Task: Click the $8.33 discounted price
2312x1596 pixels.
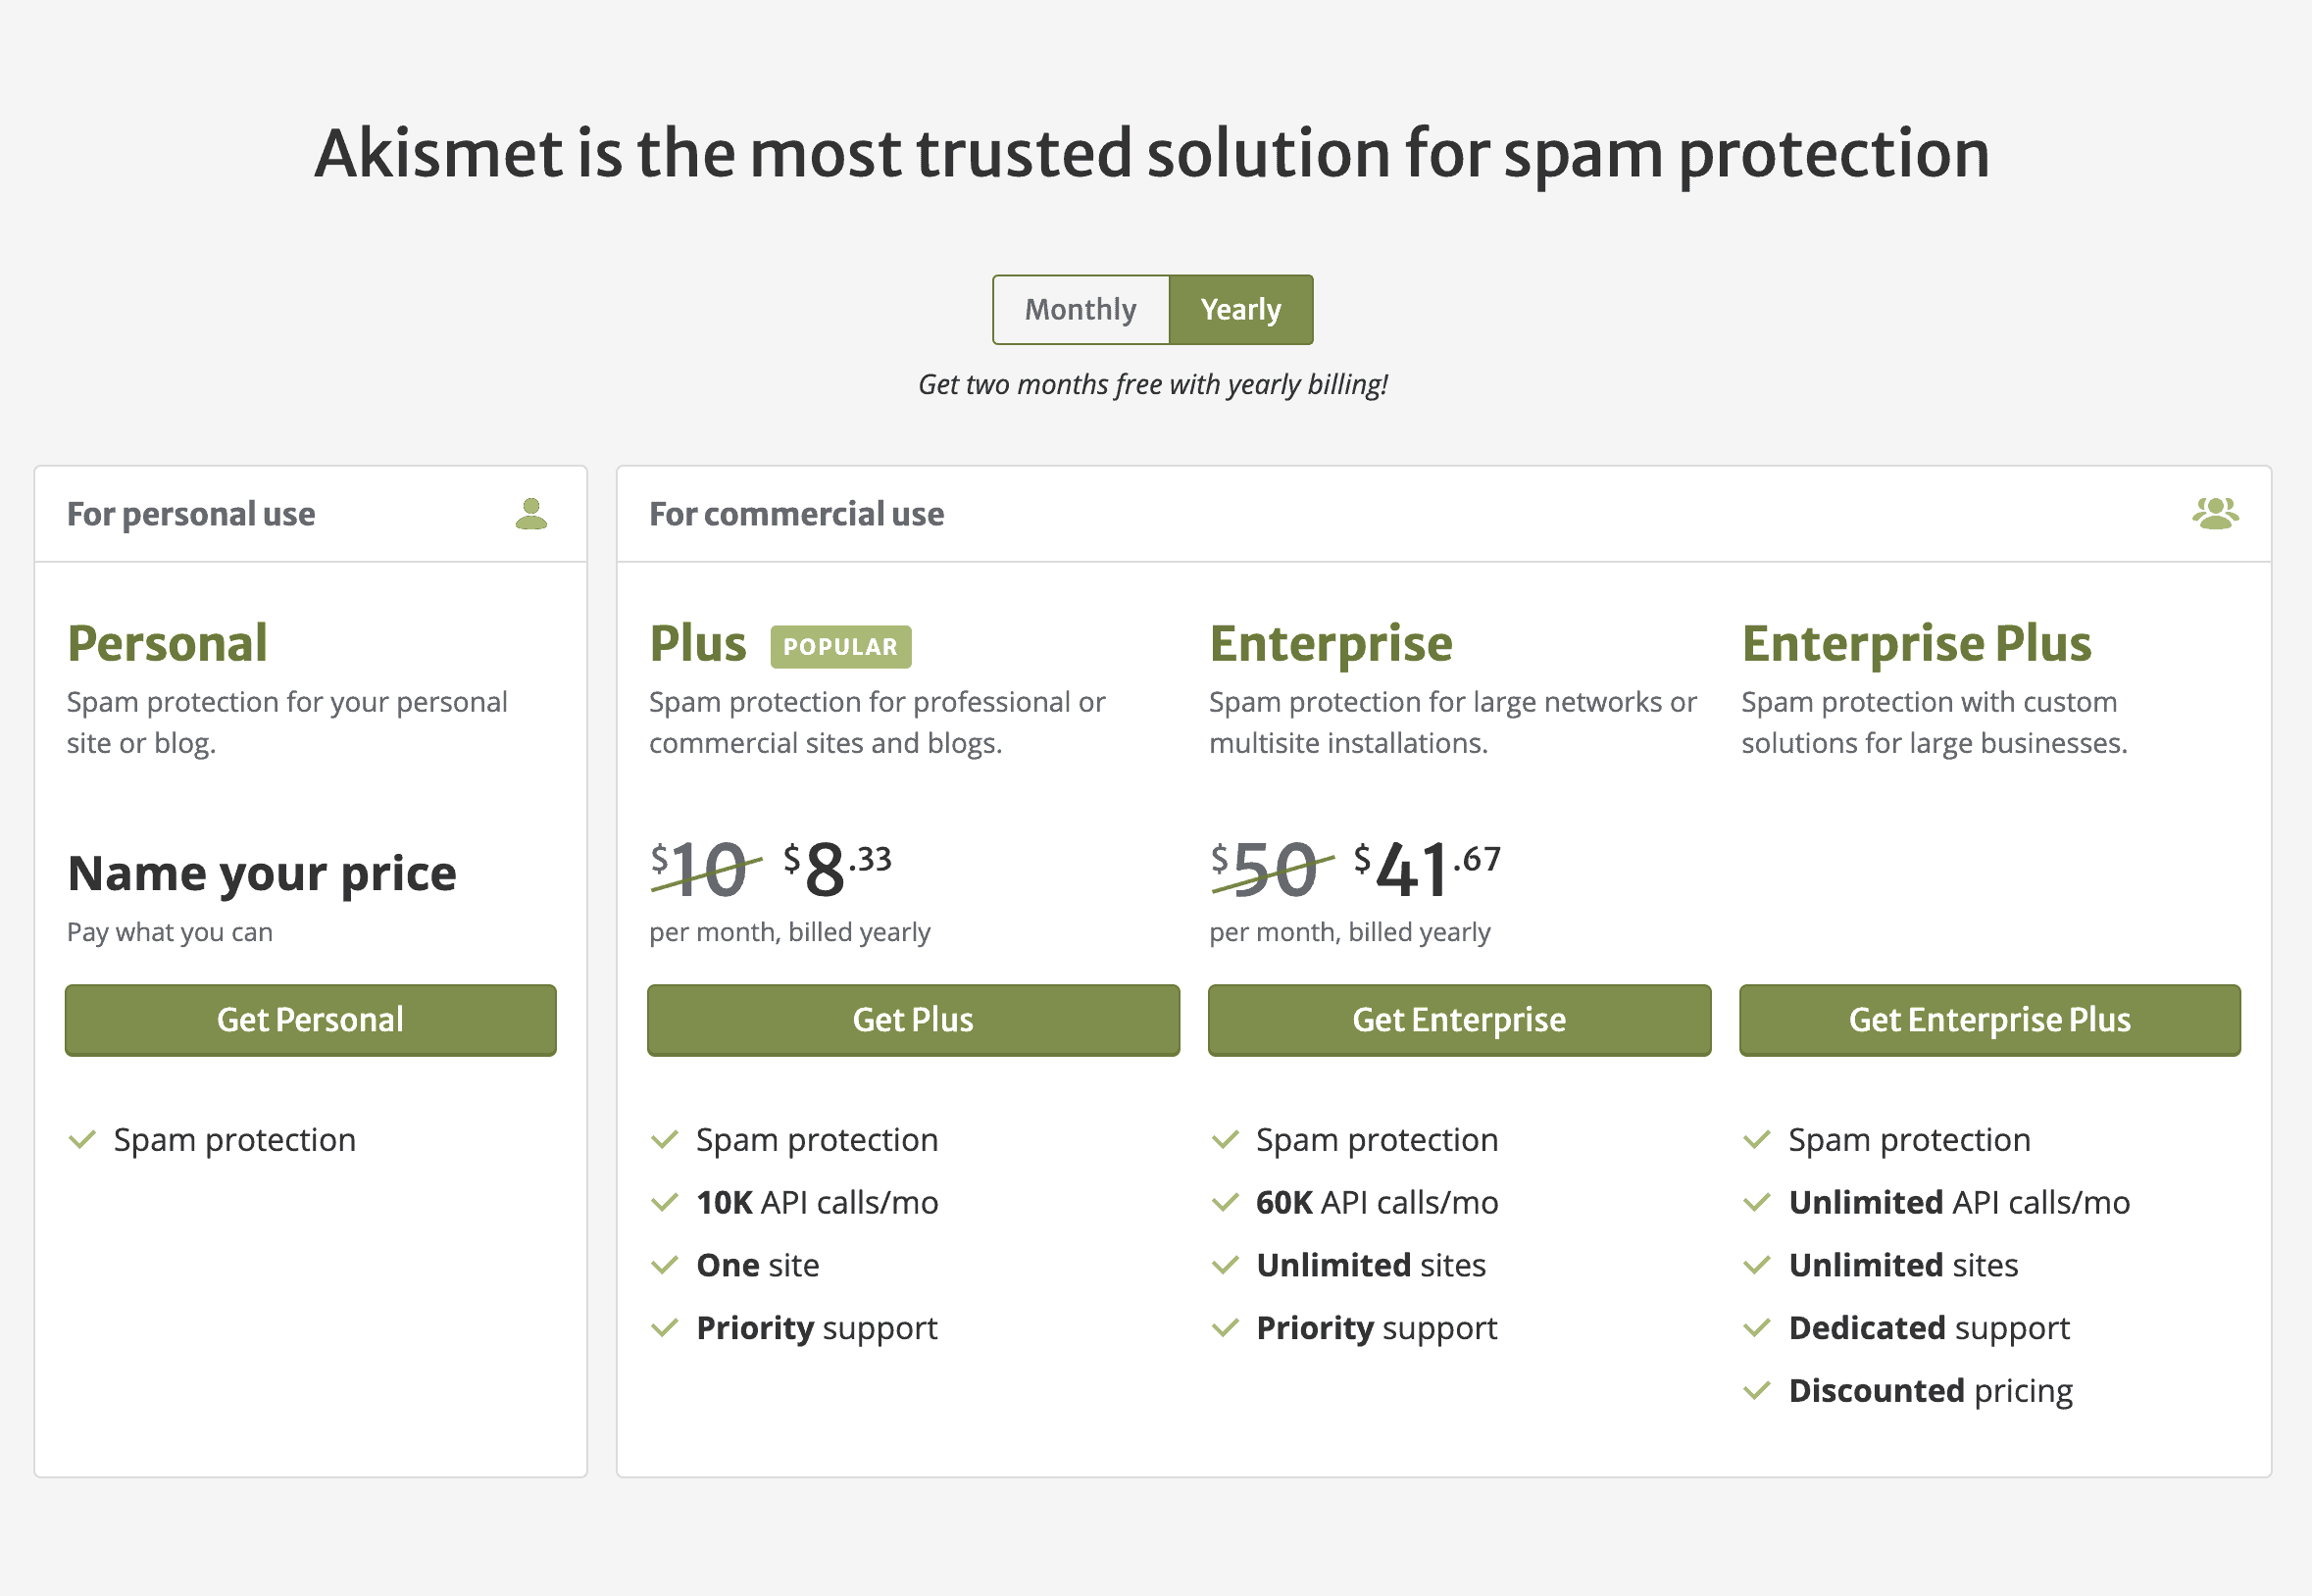Action: click(838, 869)
